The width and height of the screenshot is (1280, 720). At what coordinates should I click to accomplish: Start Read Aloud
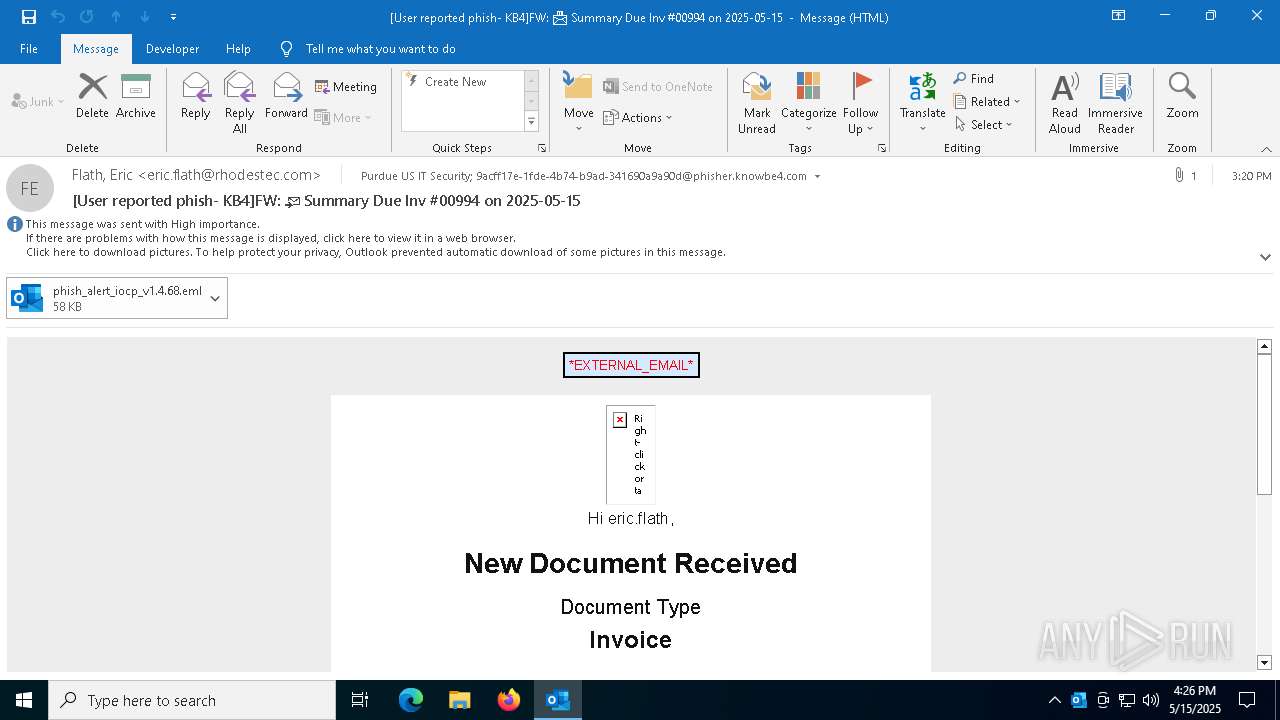[x=1065, y=102]
